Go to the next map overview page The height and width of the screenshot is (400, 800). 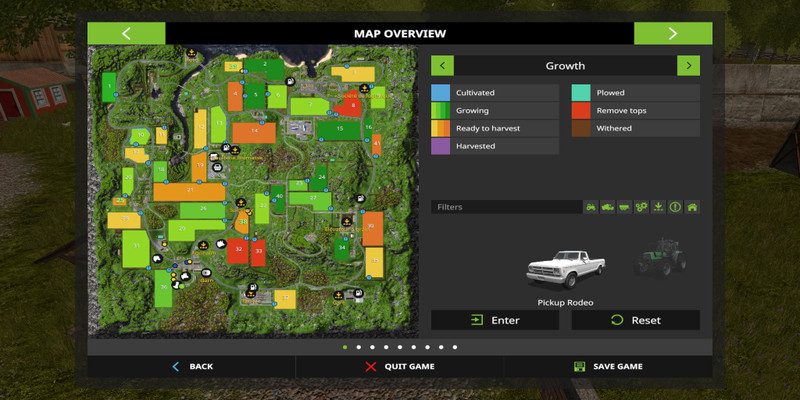pyautogui.click(x=672, y=33)
